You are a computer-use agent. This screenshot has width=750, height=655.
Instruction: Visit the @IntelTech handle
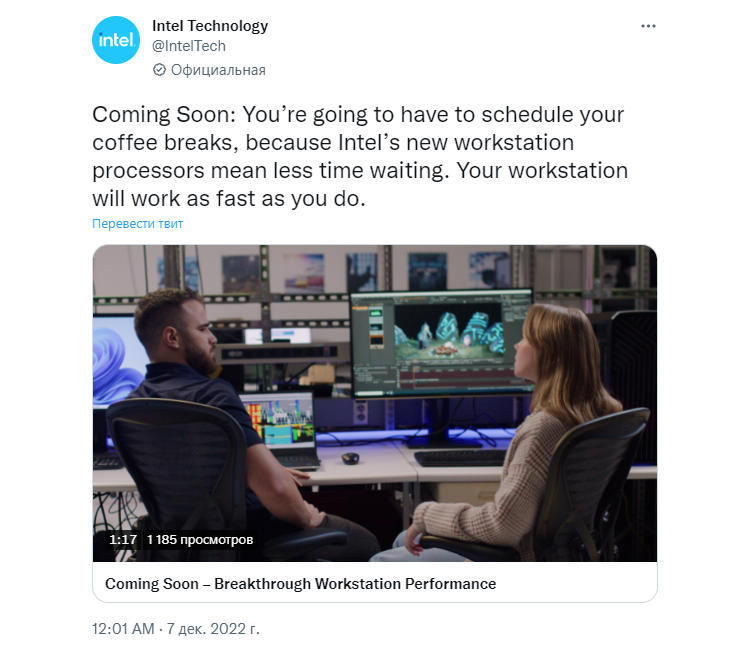189,46
